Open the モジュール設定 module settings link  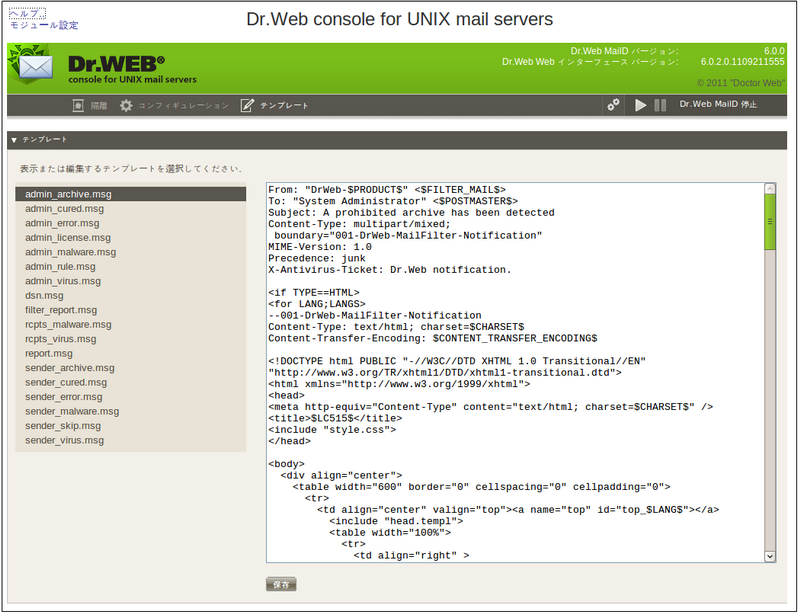coord(44,25)
